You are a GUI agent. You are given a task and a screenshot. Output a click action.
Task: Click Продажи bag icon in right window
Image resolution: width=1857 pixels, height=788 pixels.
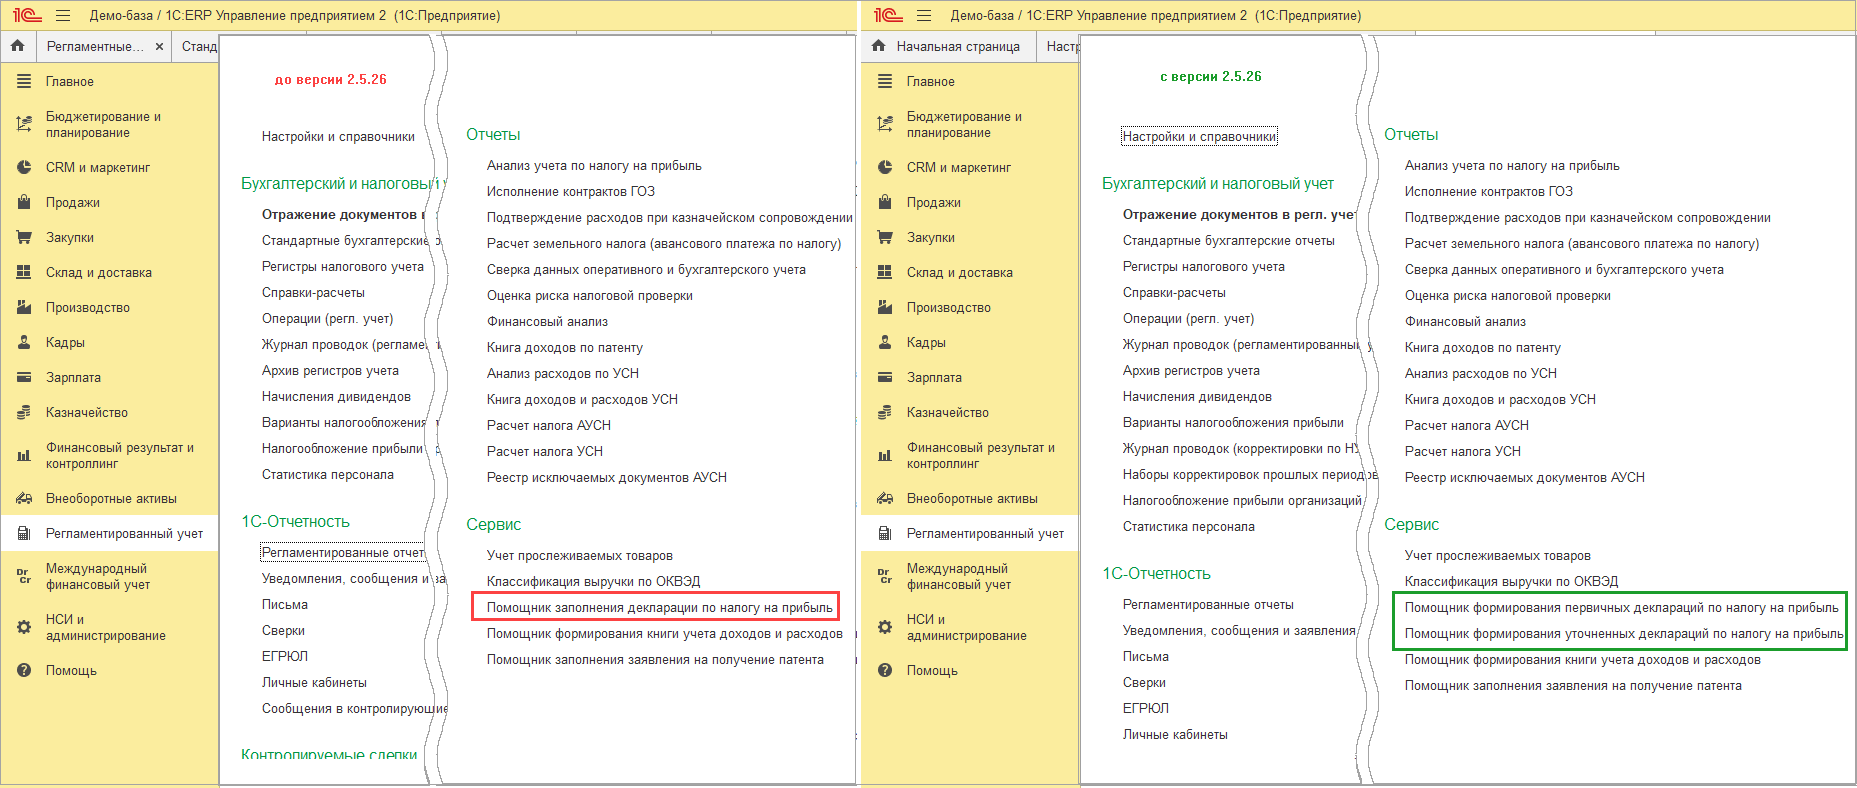tap(885, 203)
